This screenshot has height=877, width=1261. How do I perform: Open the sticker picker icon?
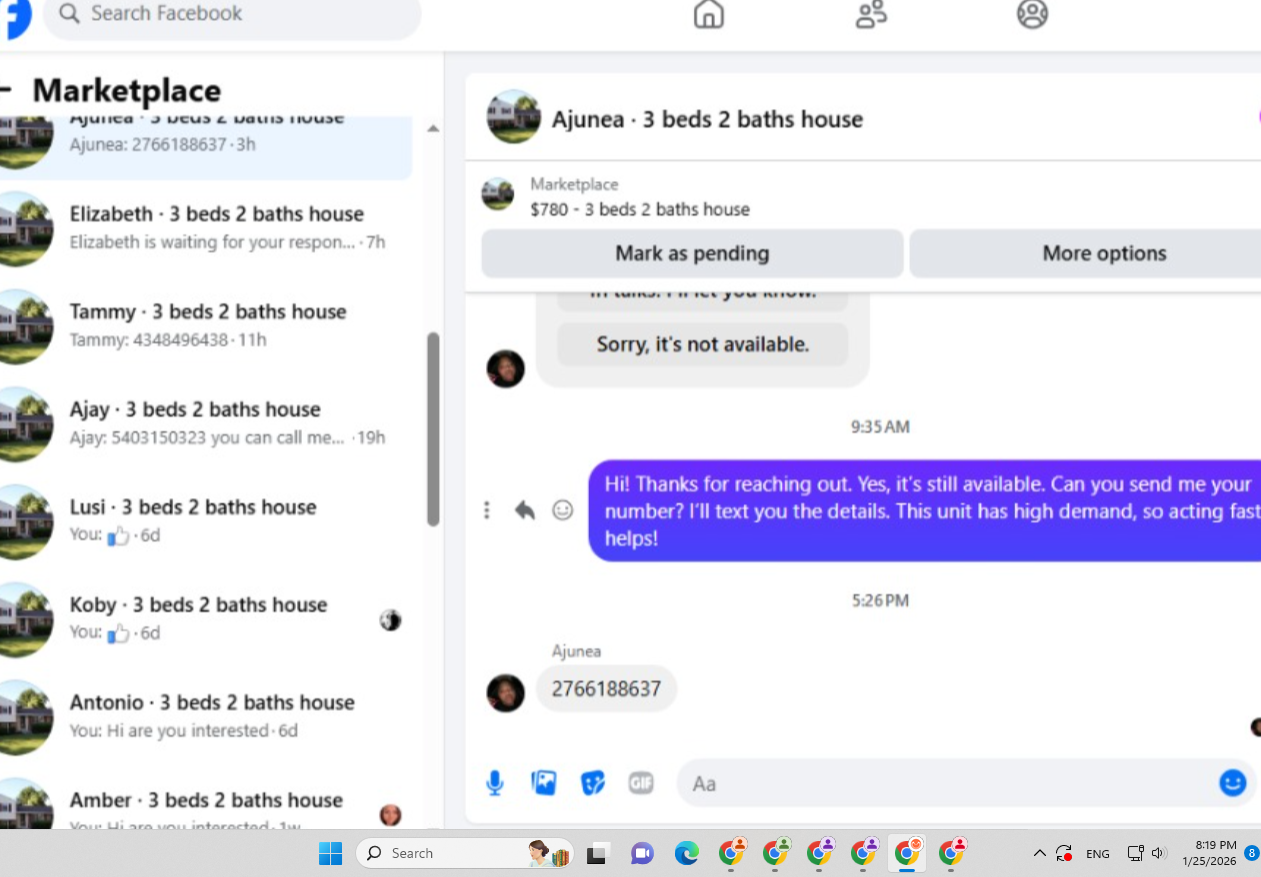click(593, 783)
